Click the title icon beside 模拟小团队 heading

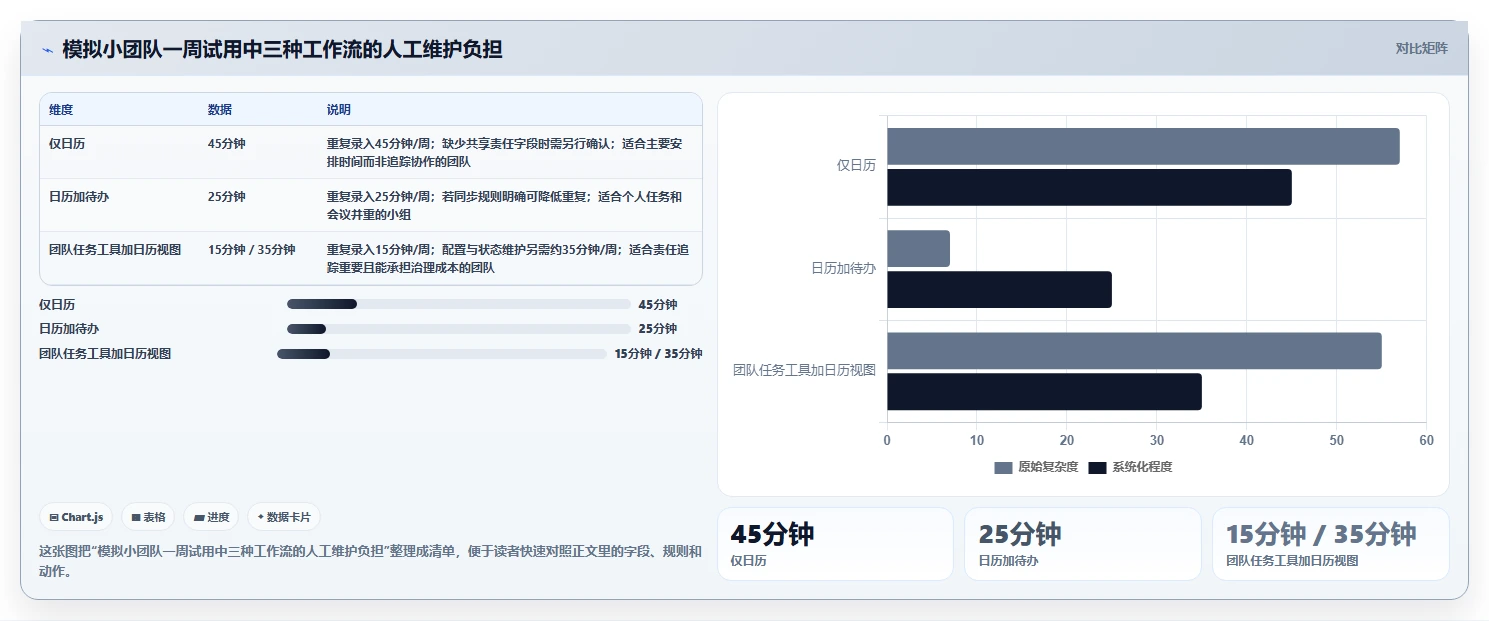(x=47, y=50)
